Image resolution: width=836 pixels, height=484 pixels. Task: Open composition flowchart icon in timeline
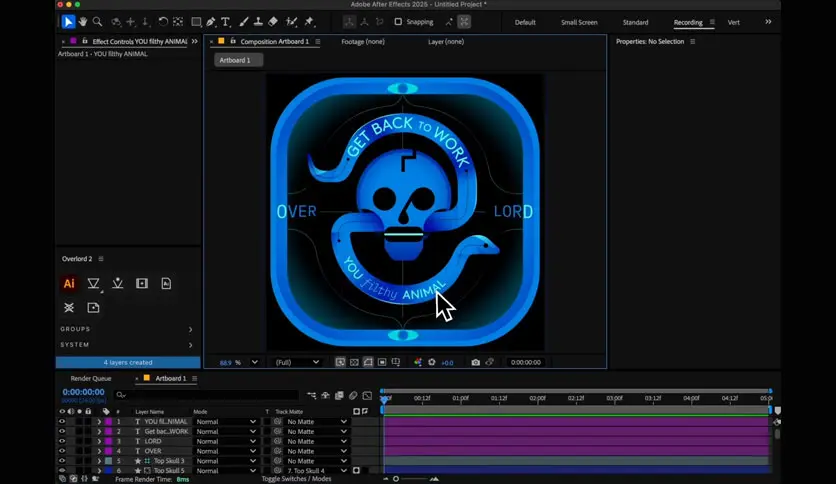click(x=311, y=396)
